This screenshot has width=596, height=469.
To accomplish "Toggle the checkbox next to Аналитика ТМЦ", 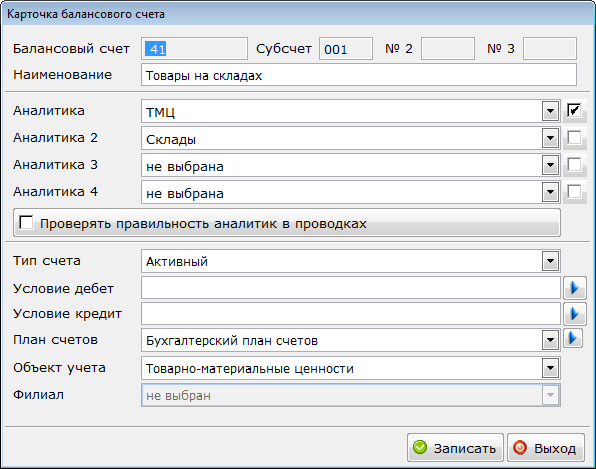I will pyautogui.click(x=574, y=111).
